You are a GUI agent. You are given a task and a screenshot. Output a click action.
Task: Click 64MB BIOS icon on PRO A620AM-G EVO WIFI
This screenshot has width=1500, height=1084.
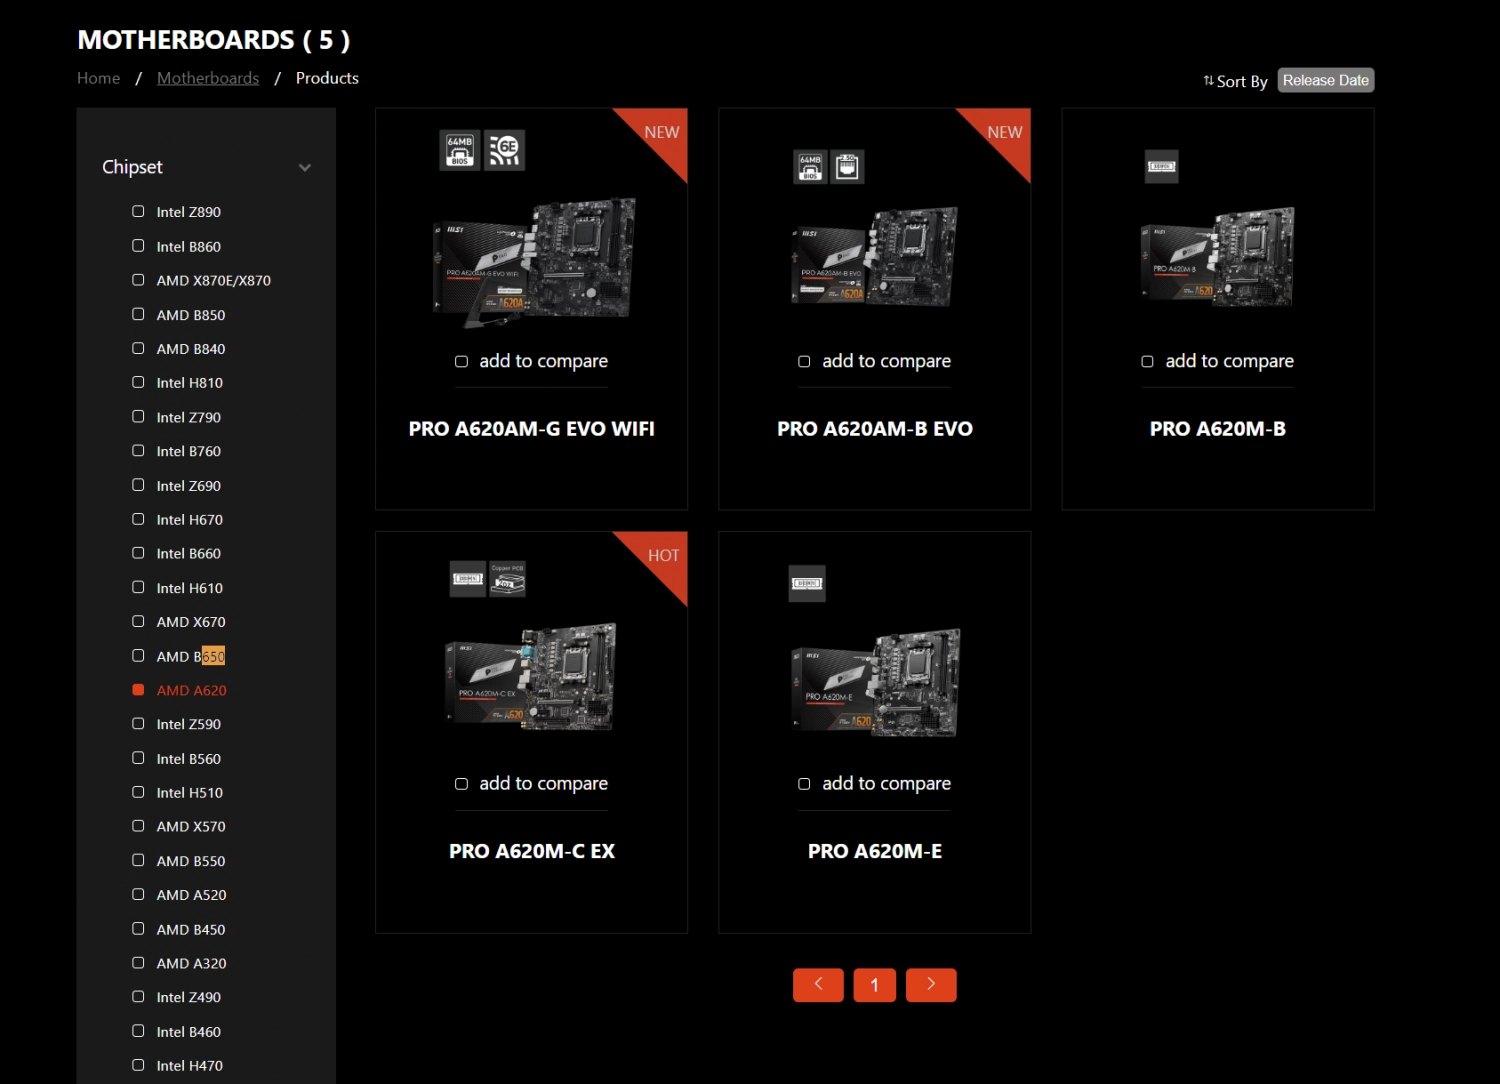(460, 150)
